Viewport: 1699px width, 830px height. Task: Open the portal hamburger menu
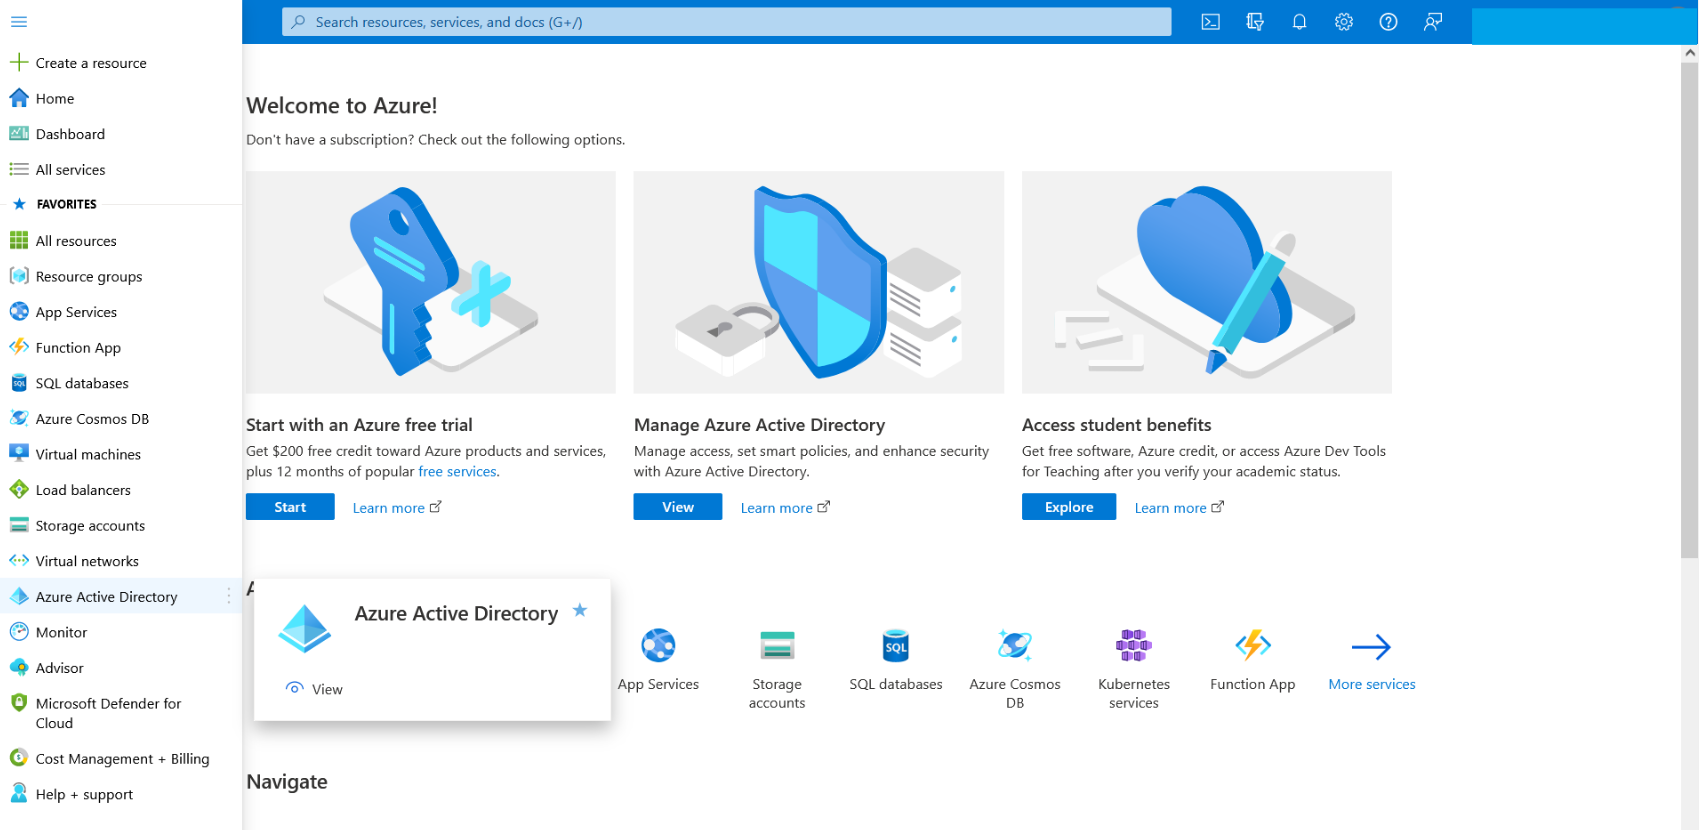pos(19,22)
